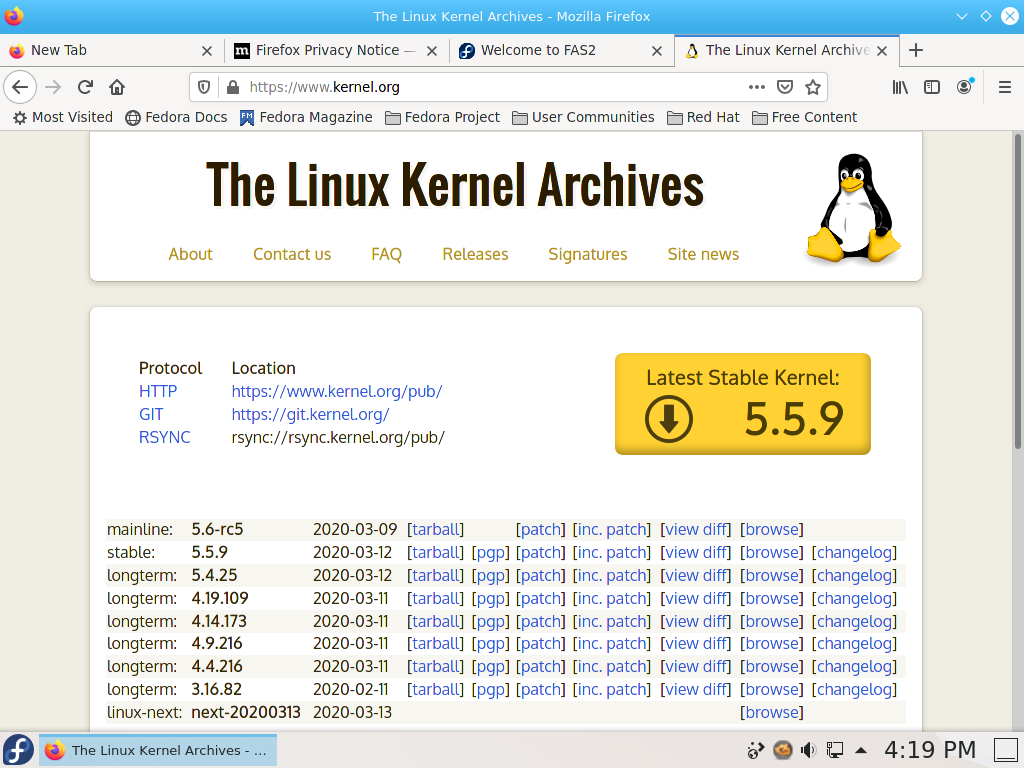
Task: Bookmark this page with the star
Action: click(813, 87)
